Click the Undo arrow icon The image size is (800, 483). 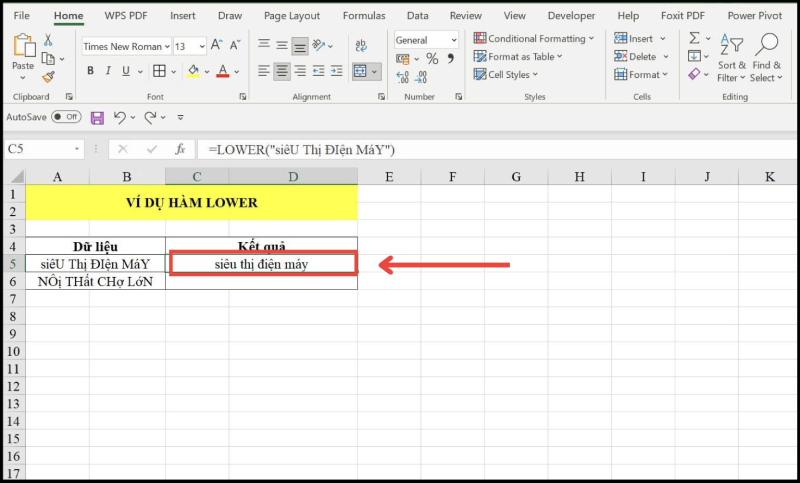(119, 117)
